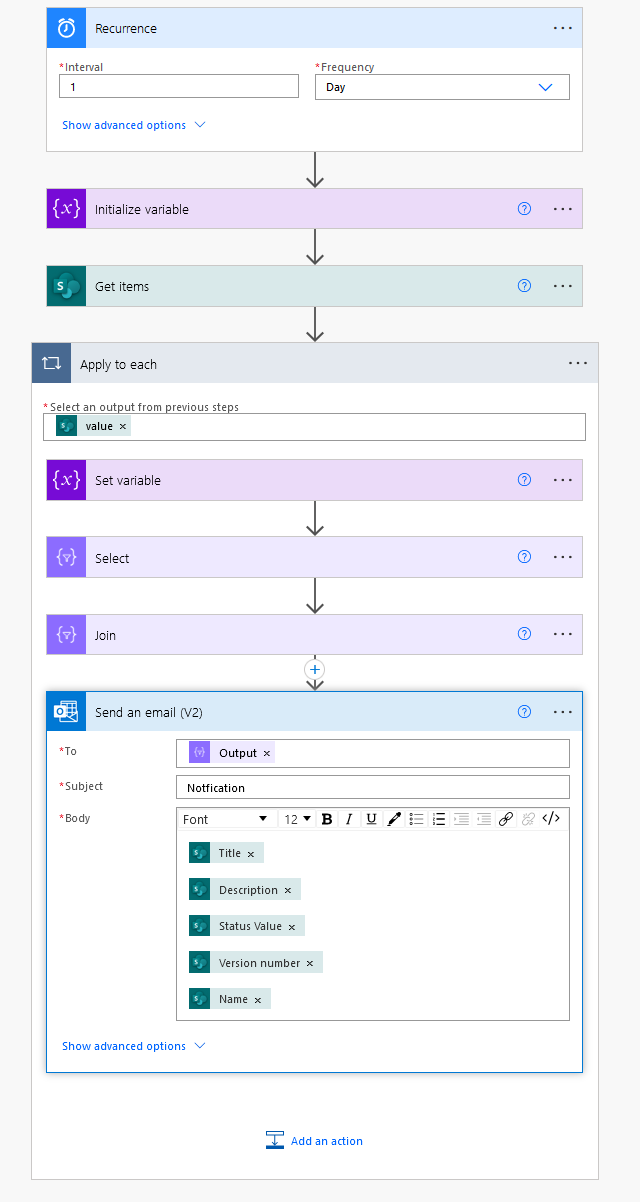Click the Subject field containing Notfication
This screenshot has width=640, height=1202.
[373, 787]
